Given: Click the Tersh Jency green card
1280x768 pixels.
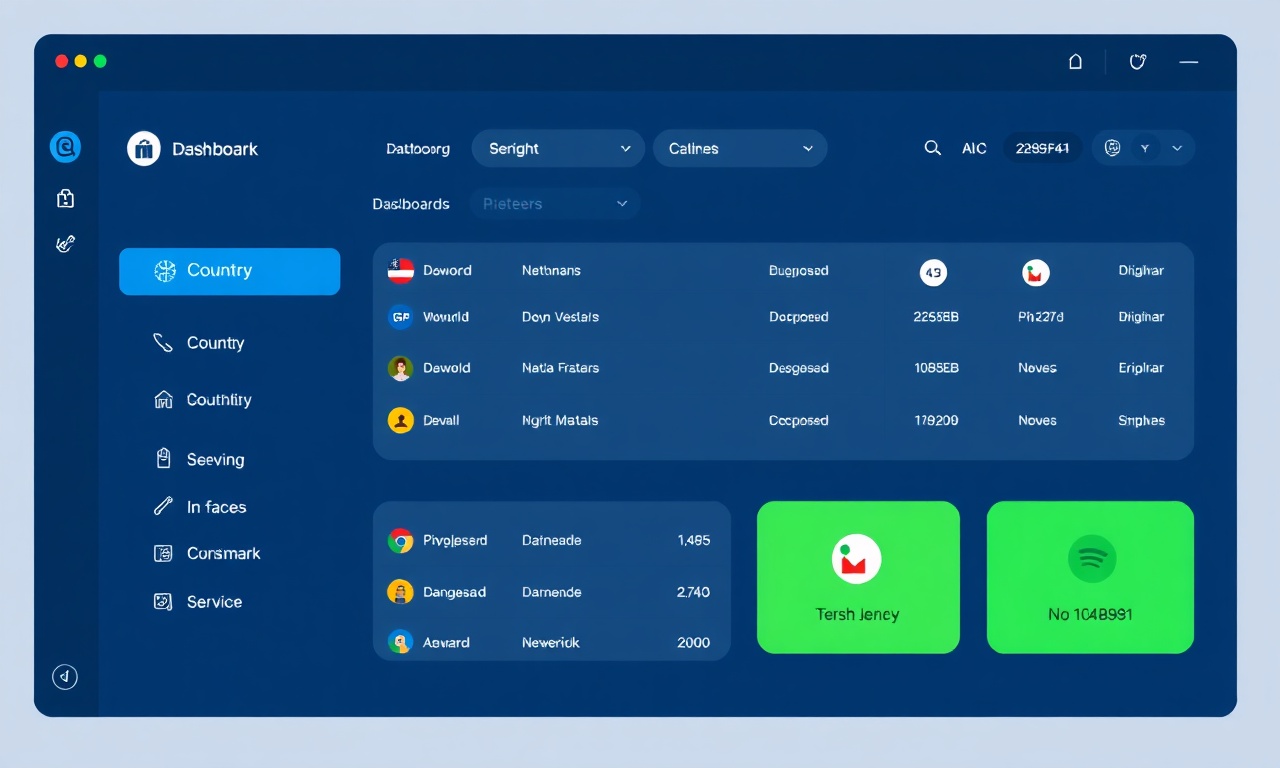Looking at the screenshot, I should tap(858, 577).
